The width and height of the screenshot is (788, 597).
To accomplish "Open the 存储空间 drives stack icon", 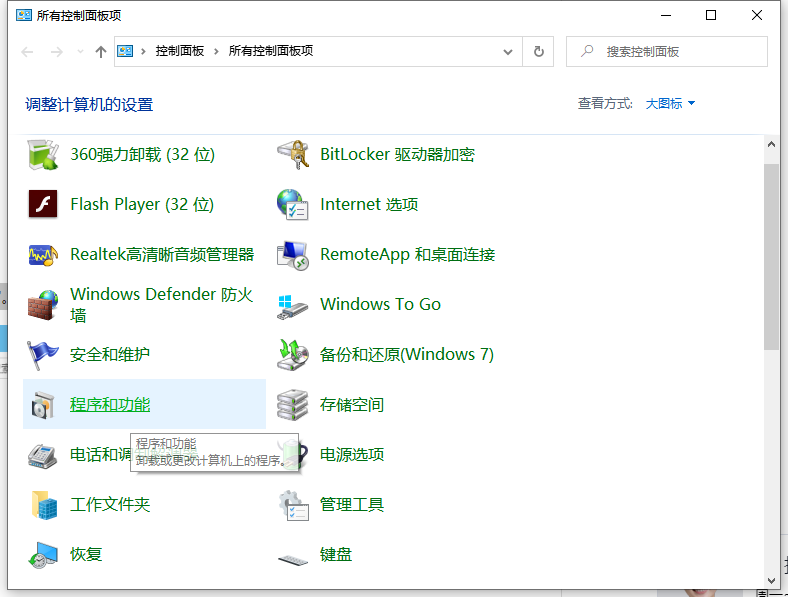I will click(292, 405).
